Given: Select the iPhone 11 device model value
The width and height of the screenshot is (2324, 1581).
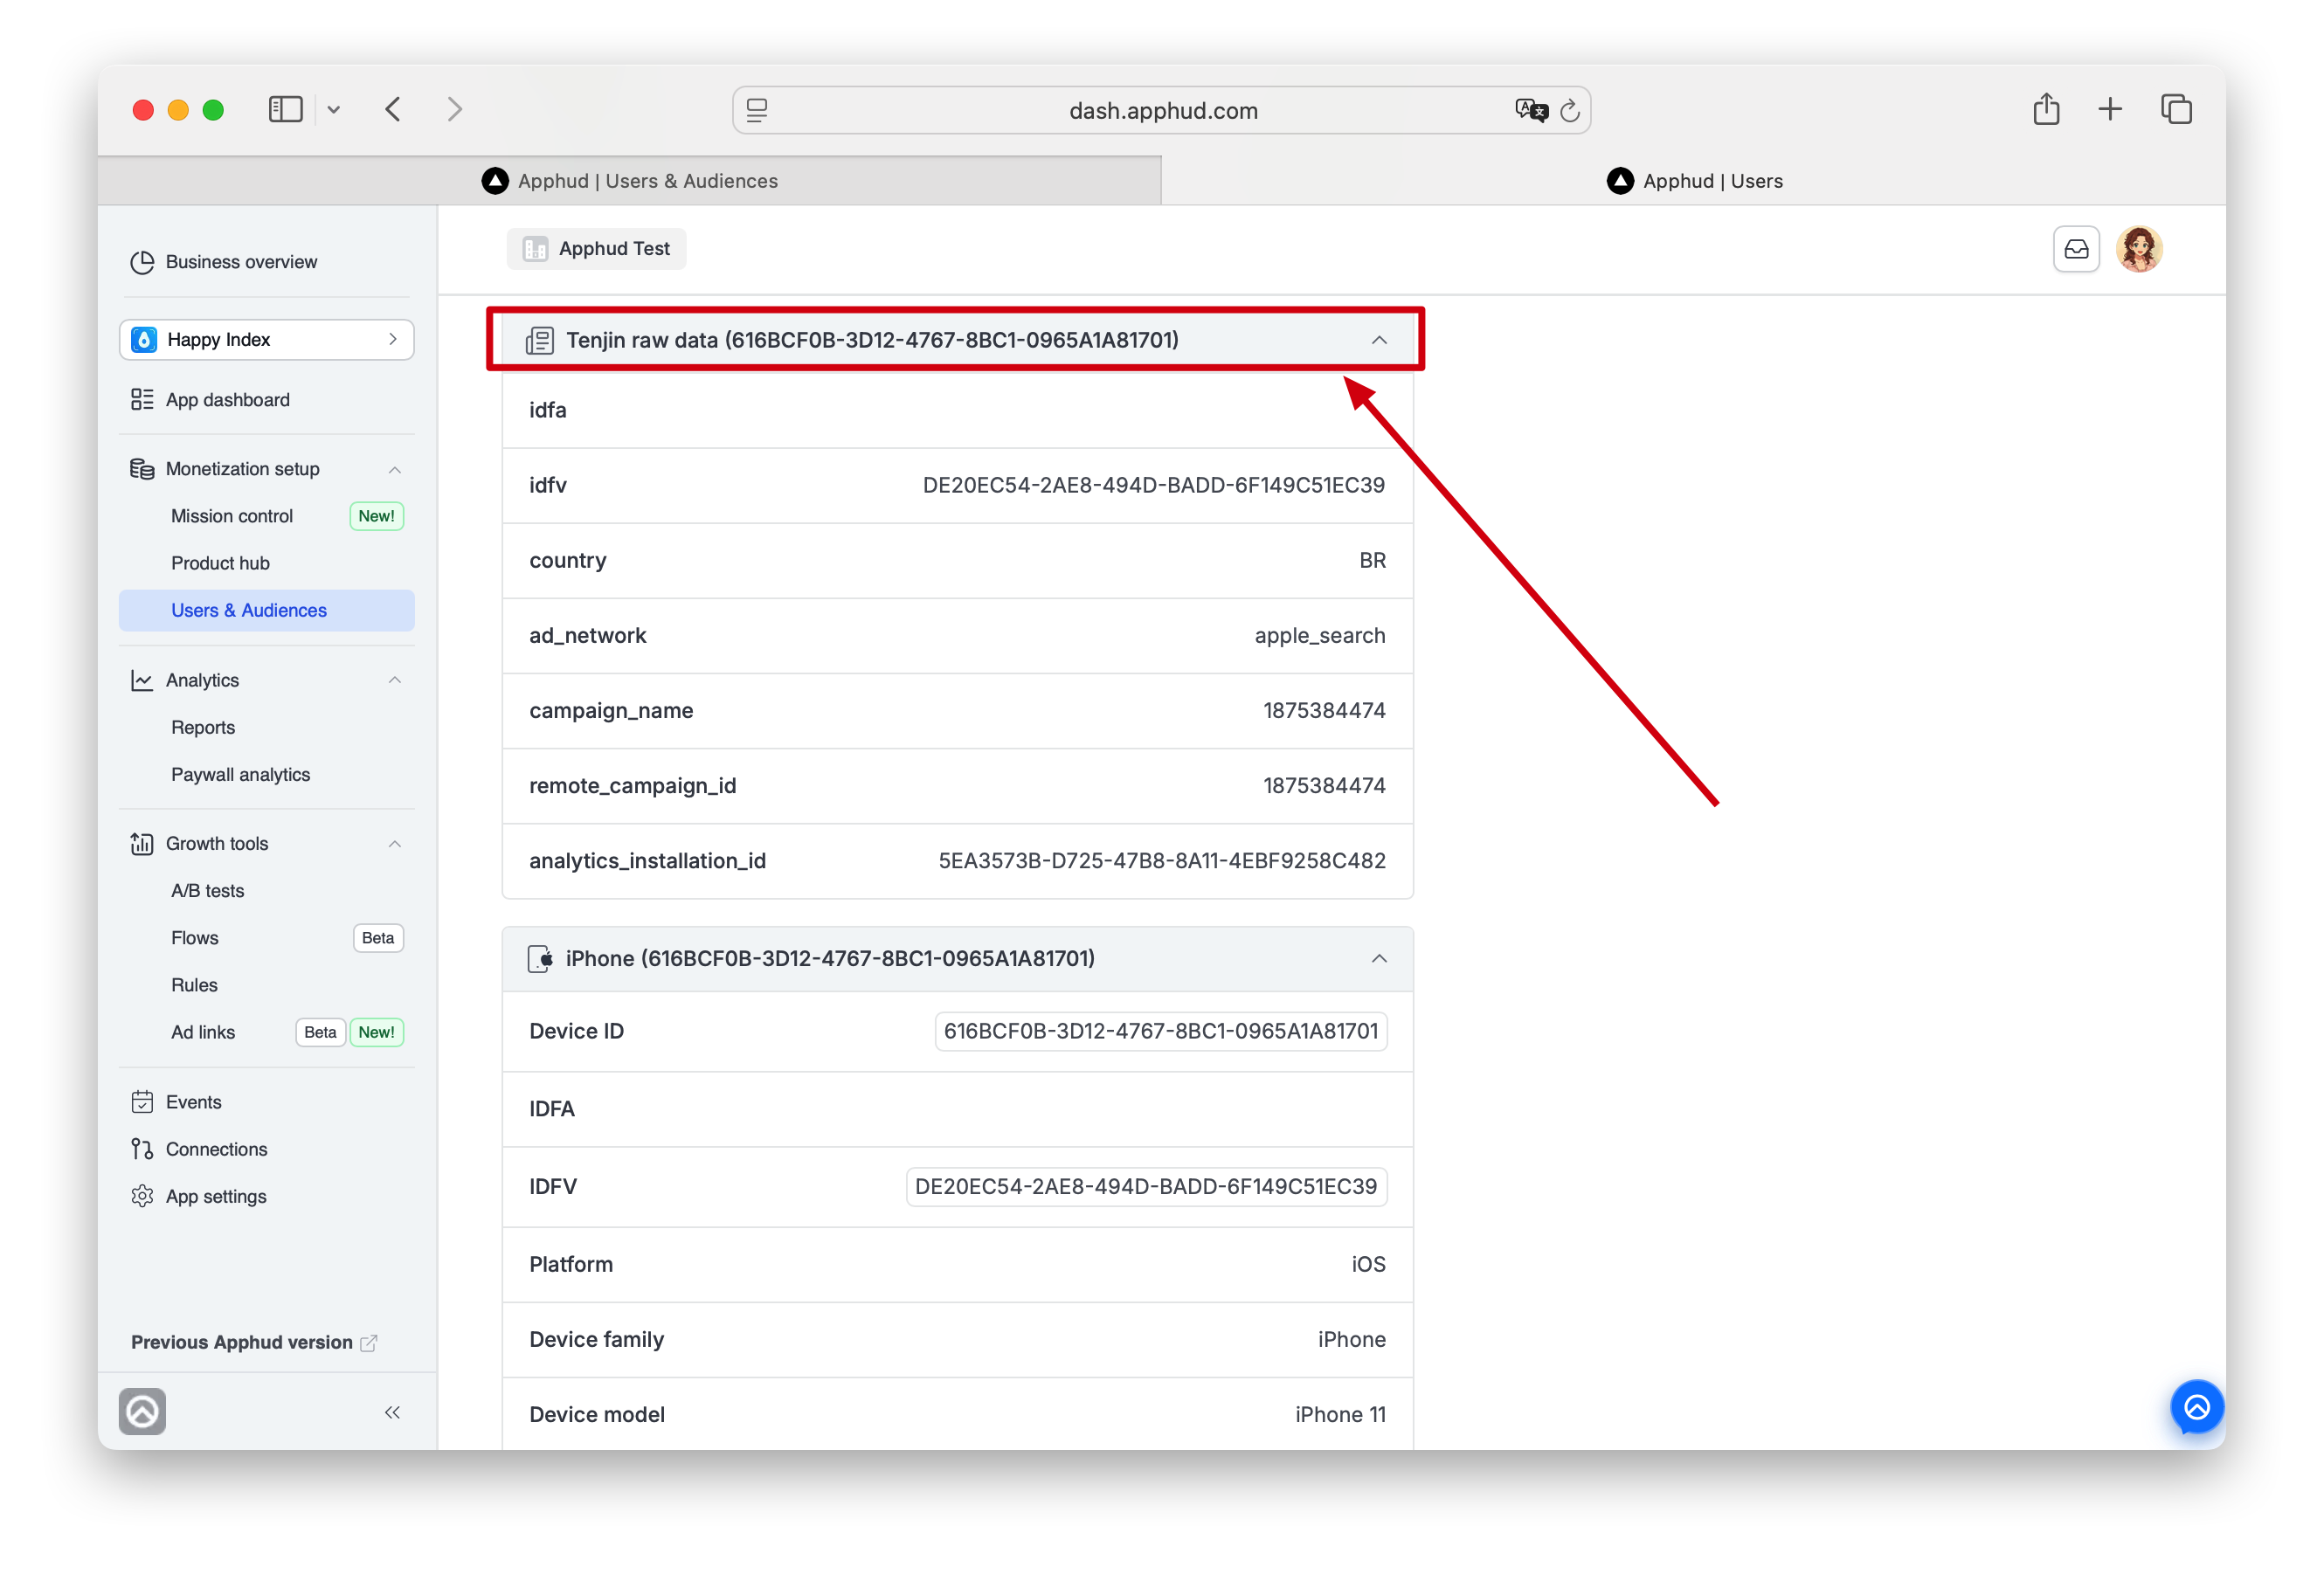Looking at the screenshot, I should (1340, 1414).
